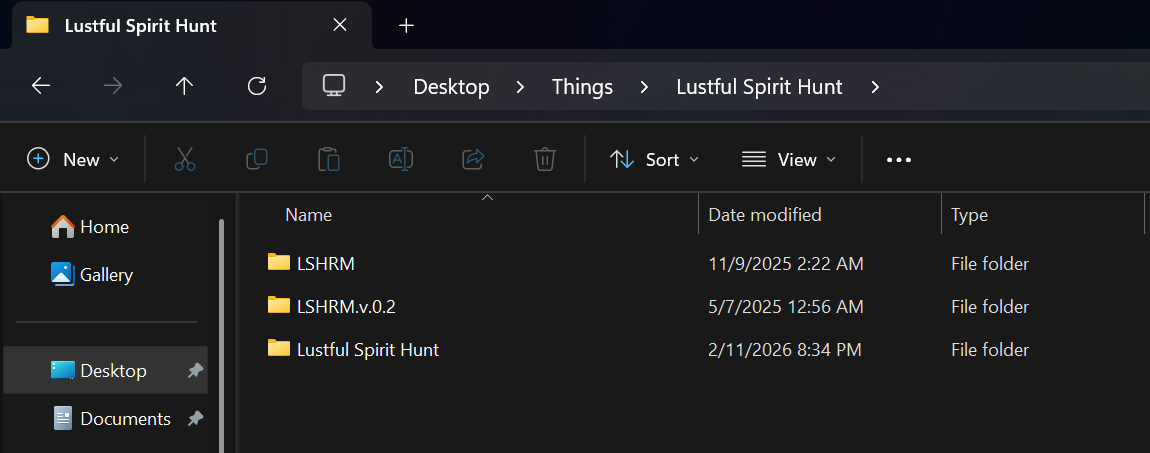Click the Rename icon in toolbar
The width and height of the screenshot is (1150, 453).
(x=401, y=159)
